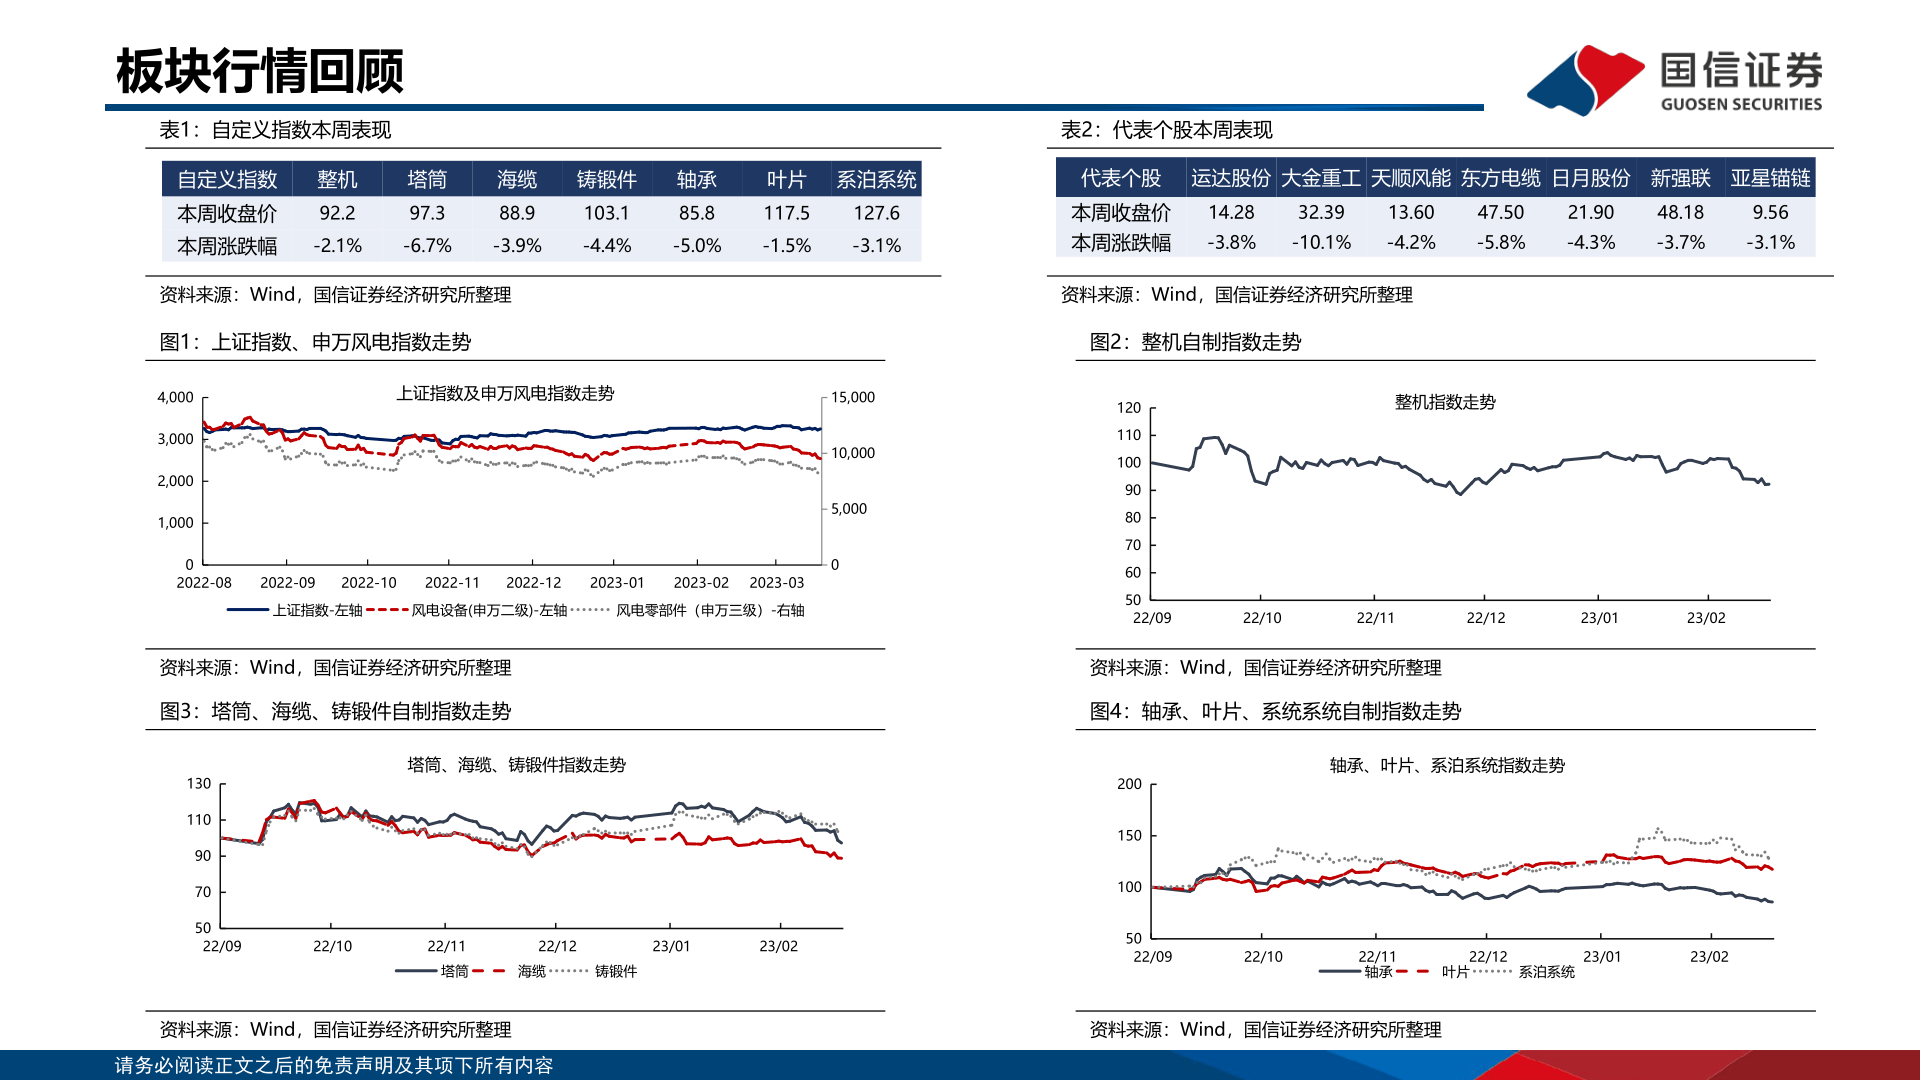
Task: Select the 新强联 column header
Action: tap(1681, 178)
